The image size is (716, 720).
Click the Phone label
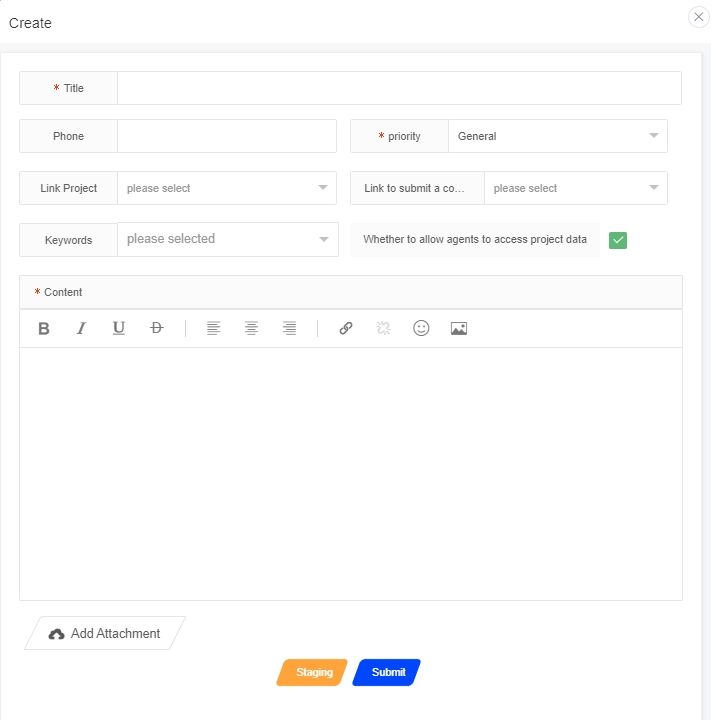point(68,136)
